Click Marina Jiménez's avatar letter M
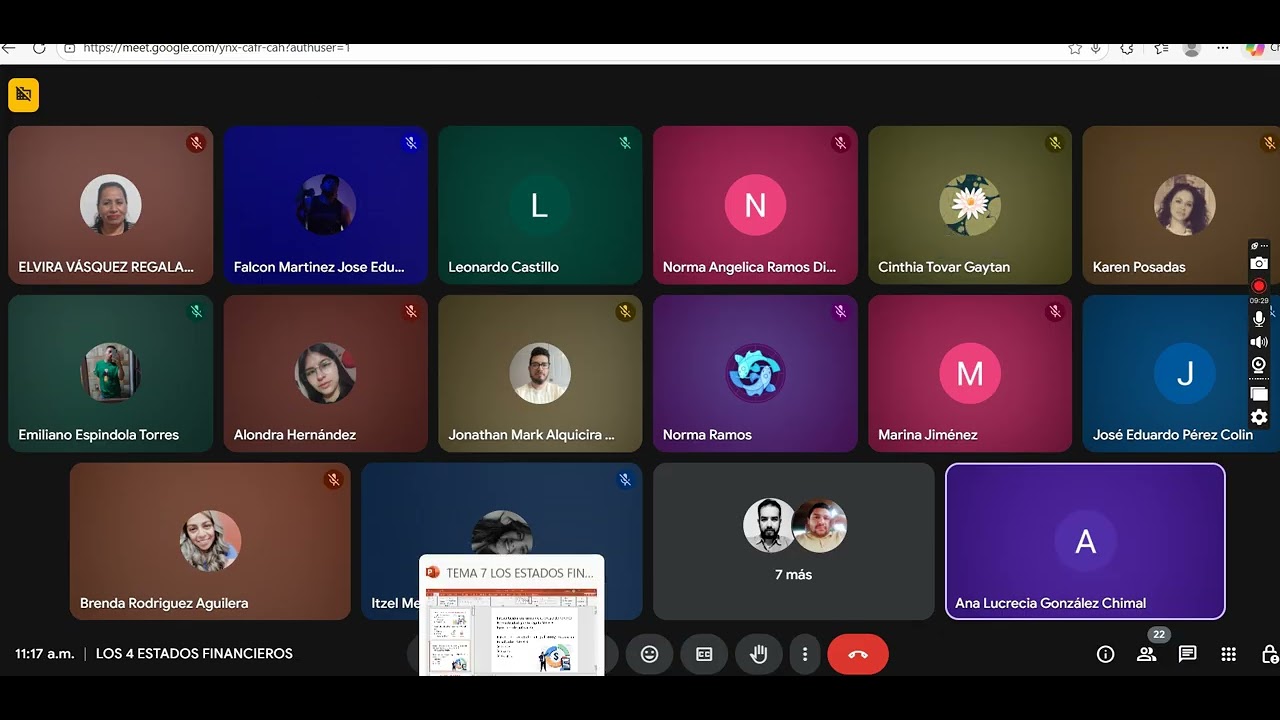 coord(970,373)
